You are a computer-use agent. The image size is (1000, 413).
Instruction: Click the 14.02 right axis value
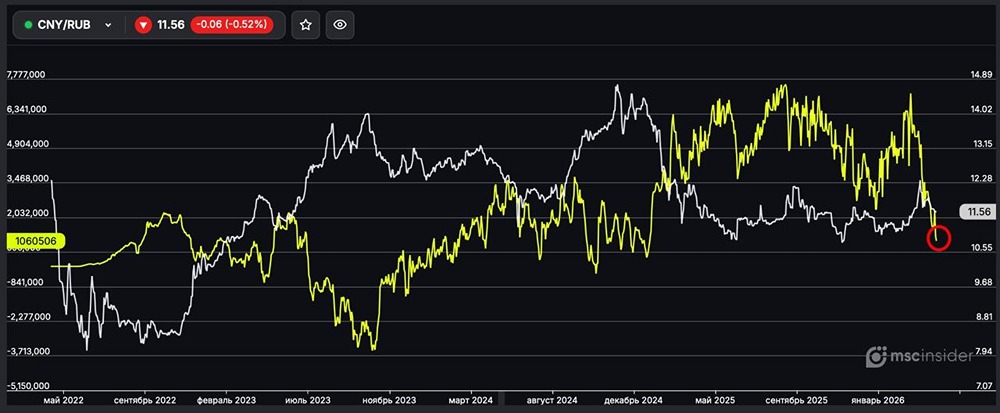tap(980, 109)
